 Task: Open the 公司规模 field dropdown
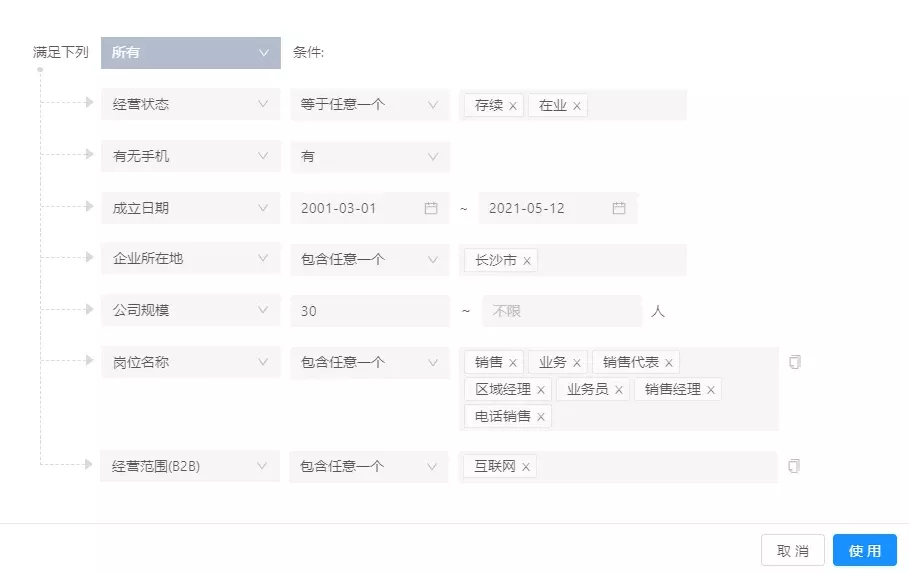191,310
